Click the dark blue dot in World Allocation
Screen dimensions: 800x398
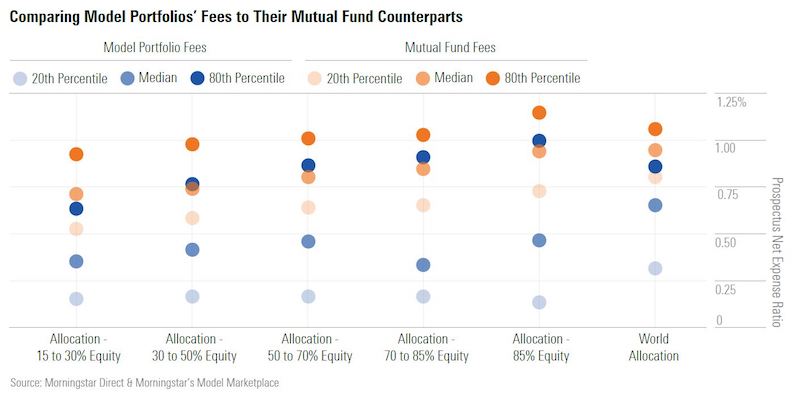click(x=655, y=167)
